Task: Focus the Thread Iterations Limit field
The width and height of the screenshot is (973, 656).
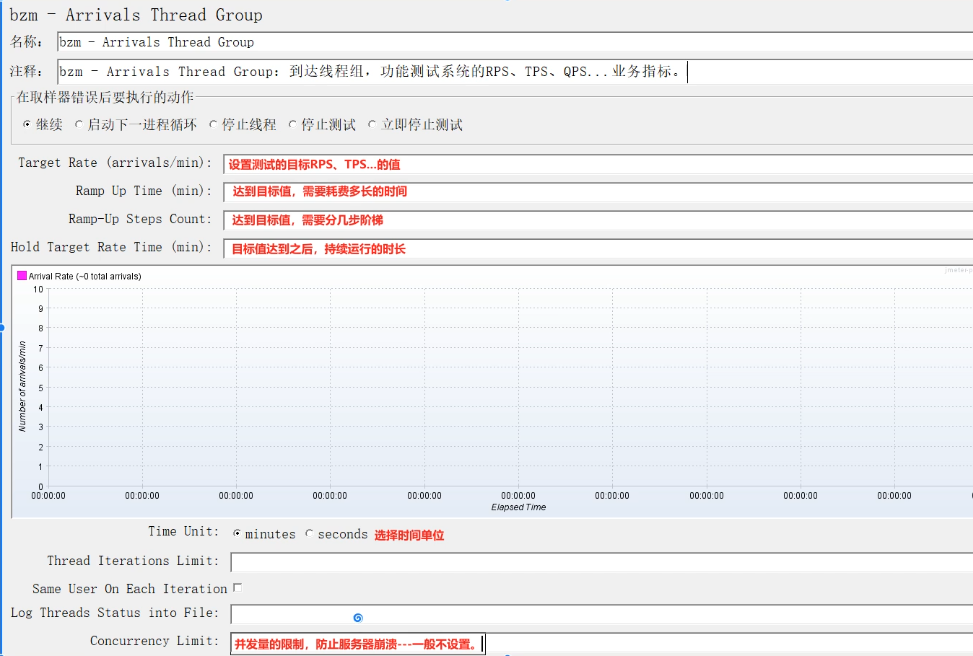Action: (x=600, y=562)
